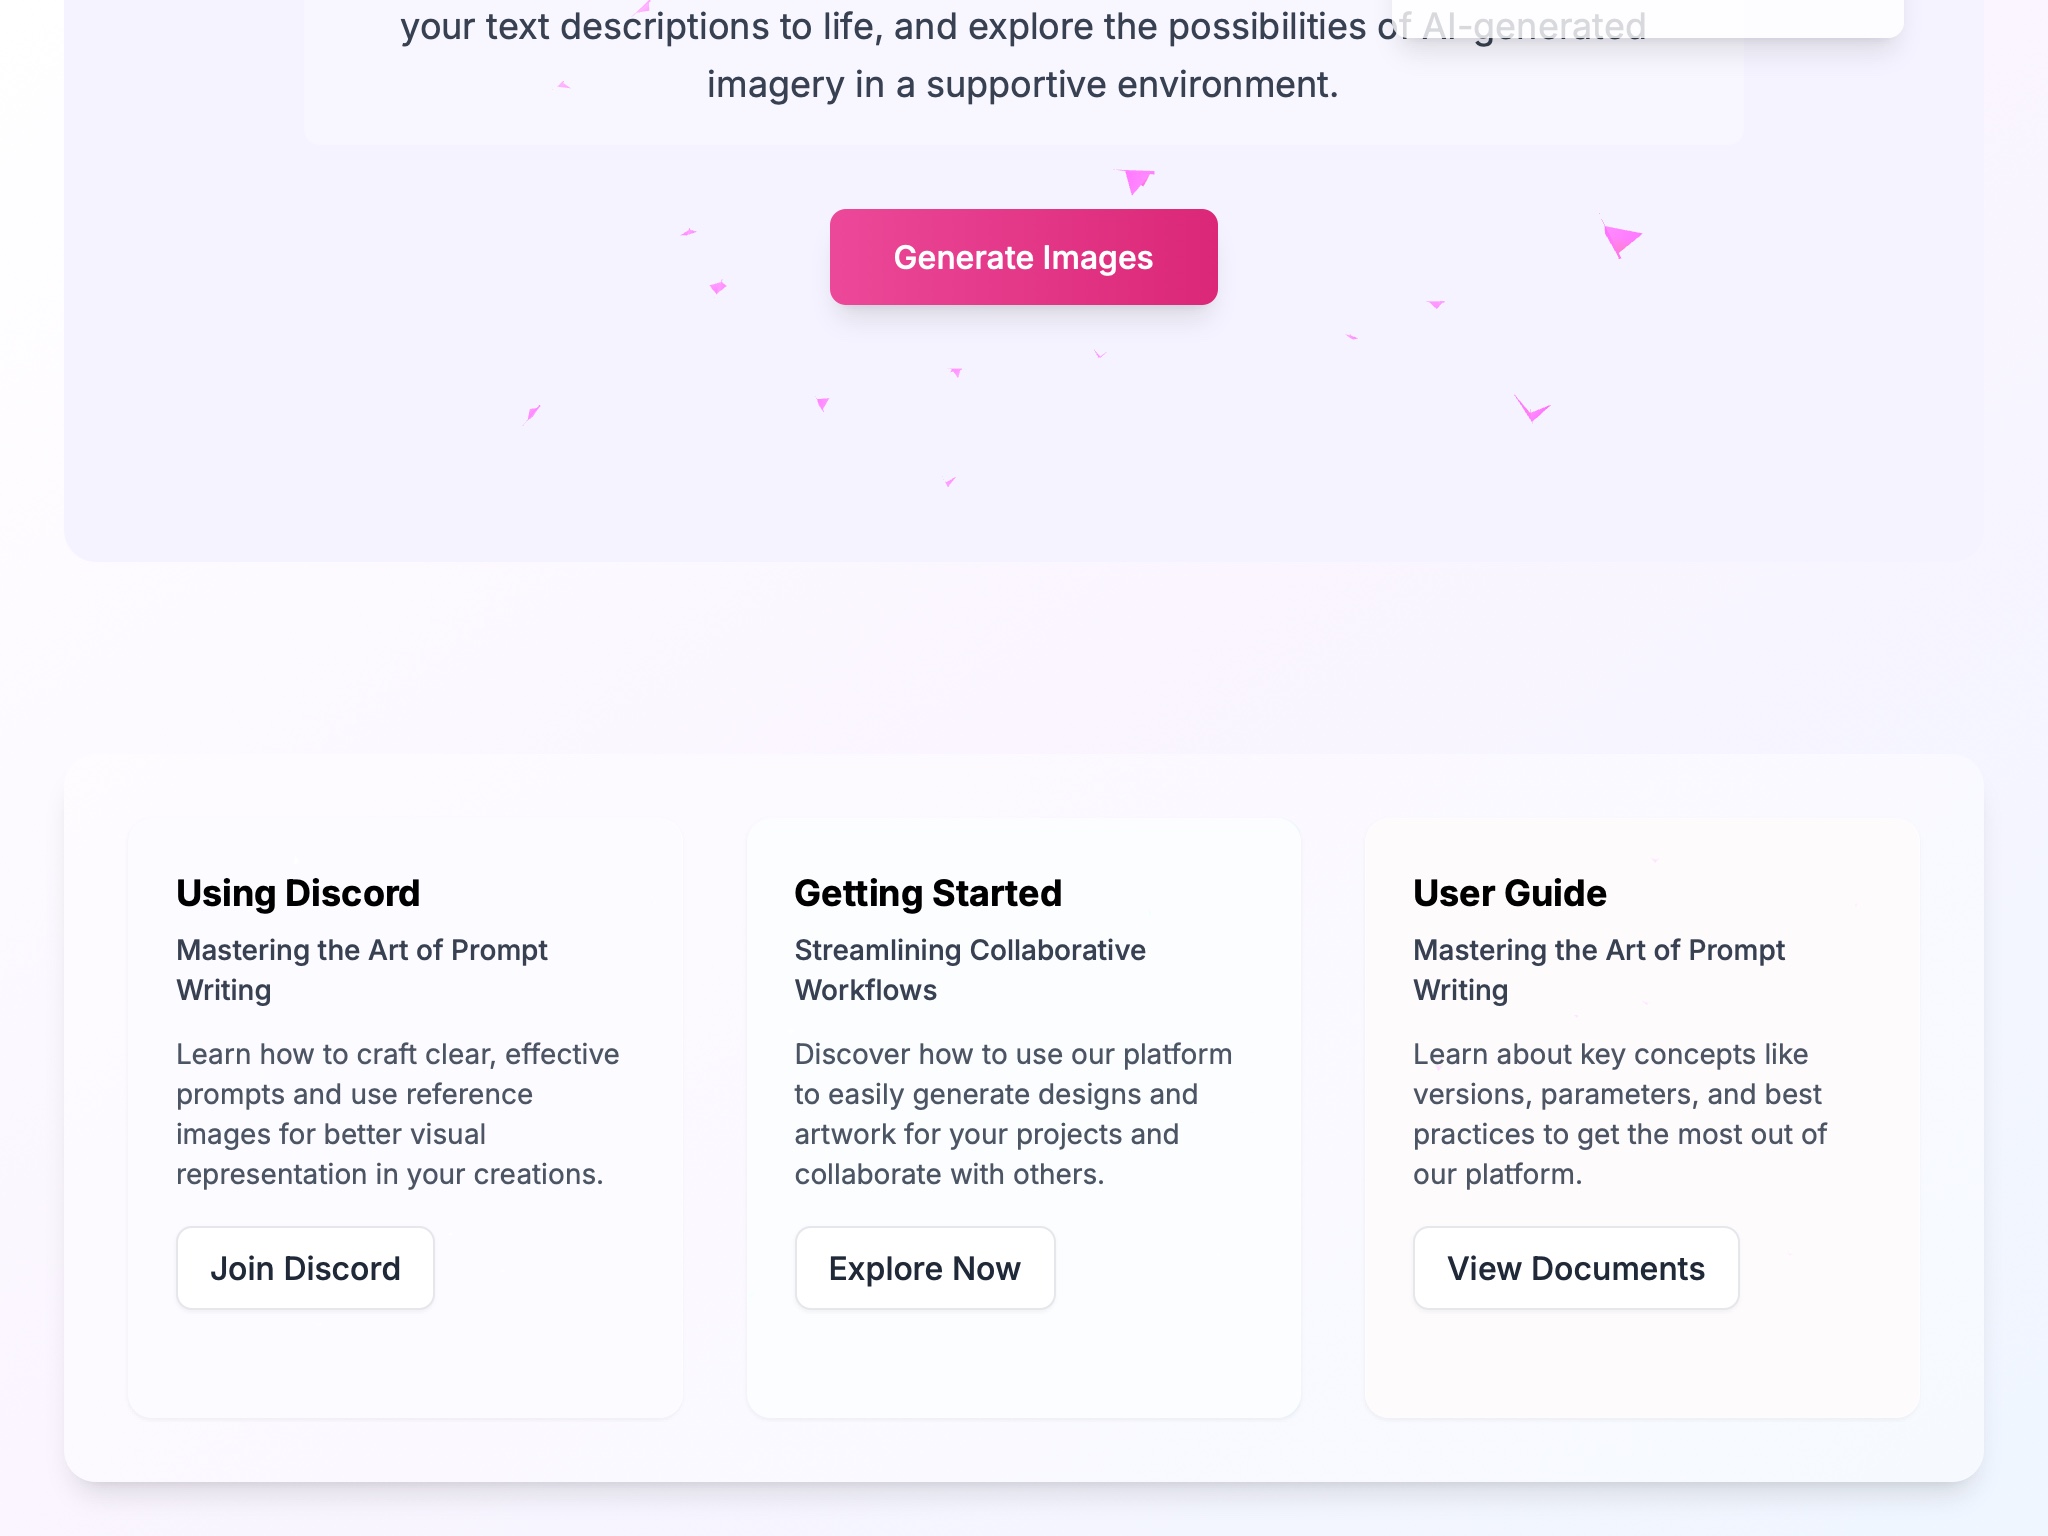Click the paragraph about generating designs and artwork

pyautogui.click(x=1013, y=1114)
